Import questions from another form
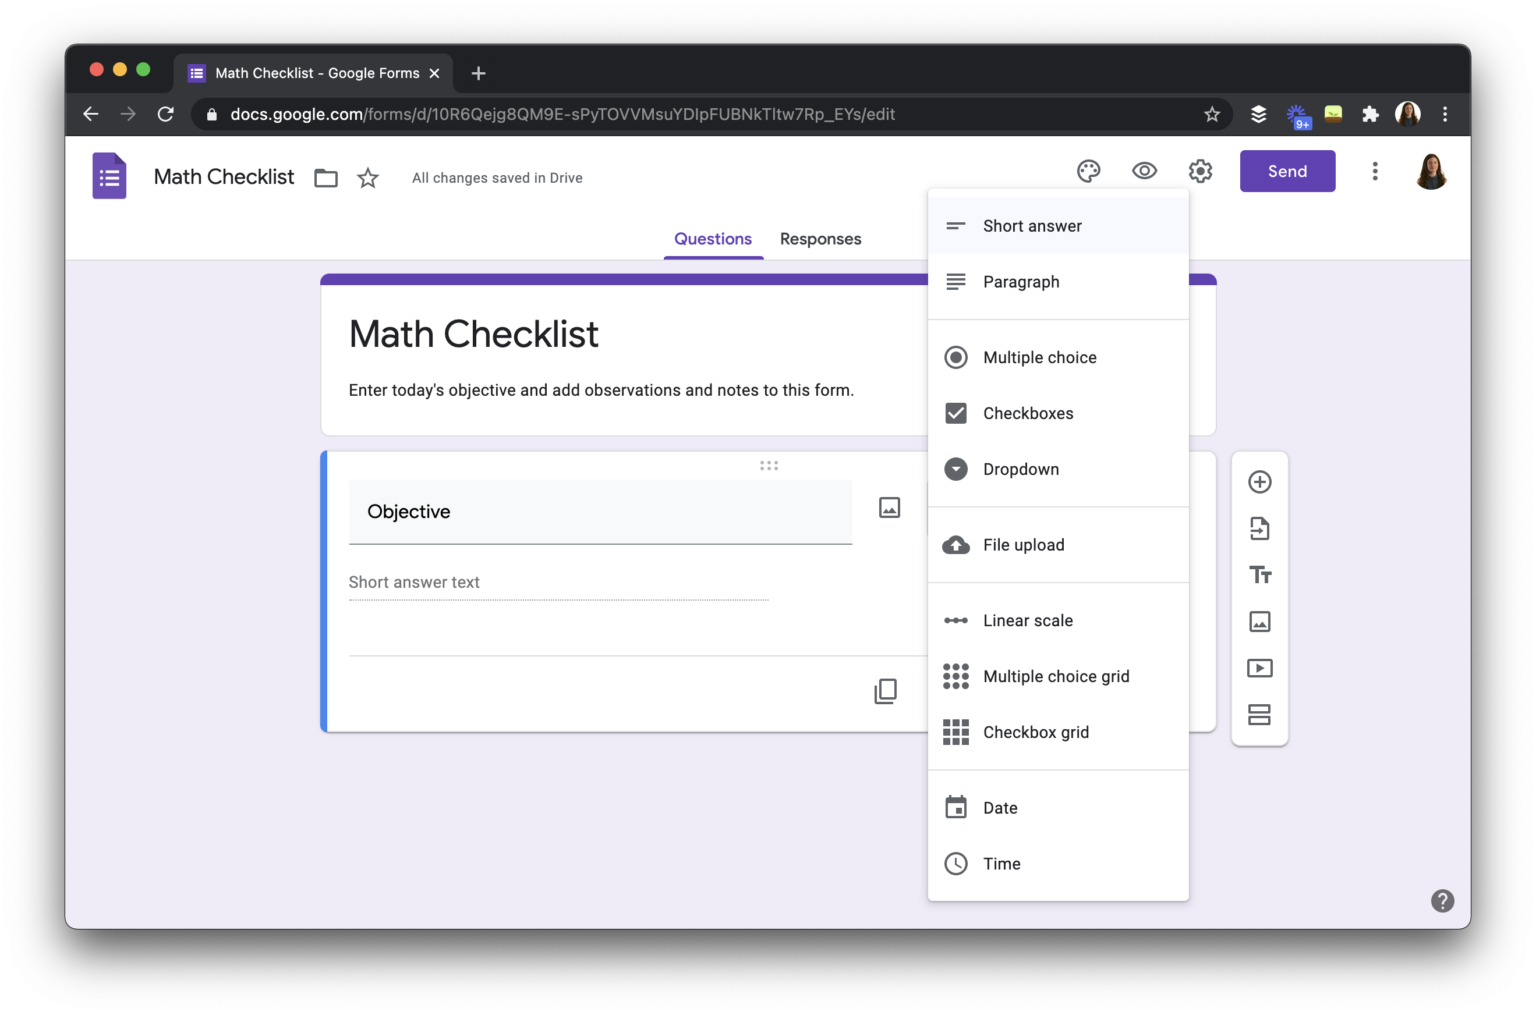Screen dimensions: 1536x1015 pos(1259,528)
